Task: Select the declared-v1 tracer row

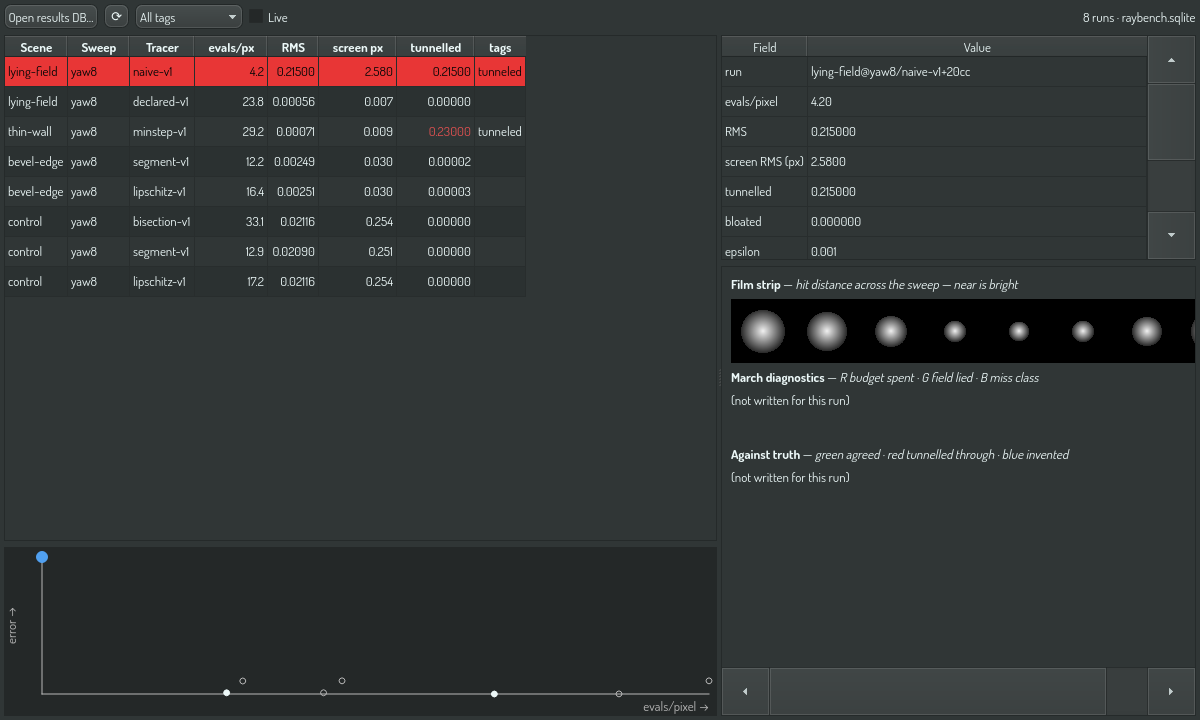Action: point(265,102)
